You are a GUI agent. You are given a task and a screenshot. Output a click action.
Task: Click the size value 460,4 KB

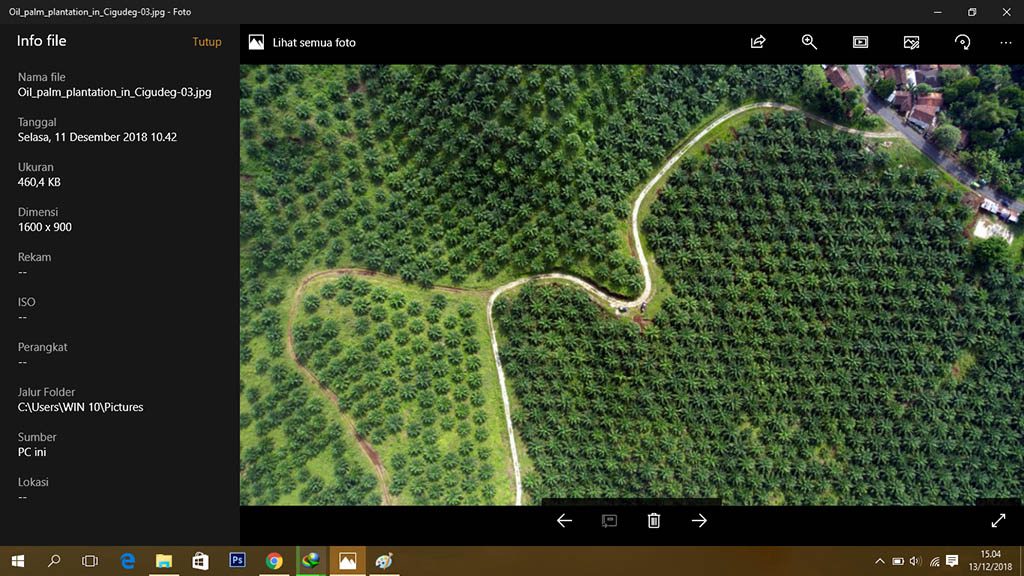(x=39, y=182)
